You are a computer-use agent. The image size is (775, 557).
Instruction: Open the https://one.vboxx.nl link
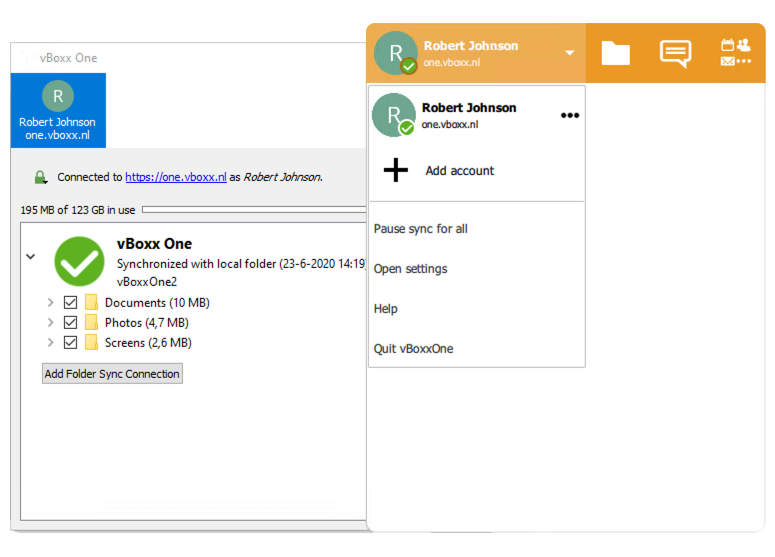click(x=176, y=177)
